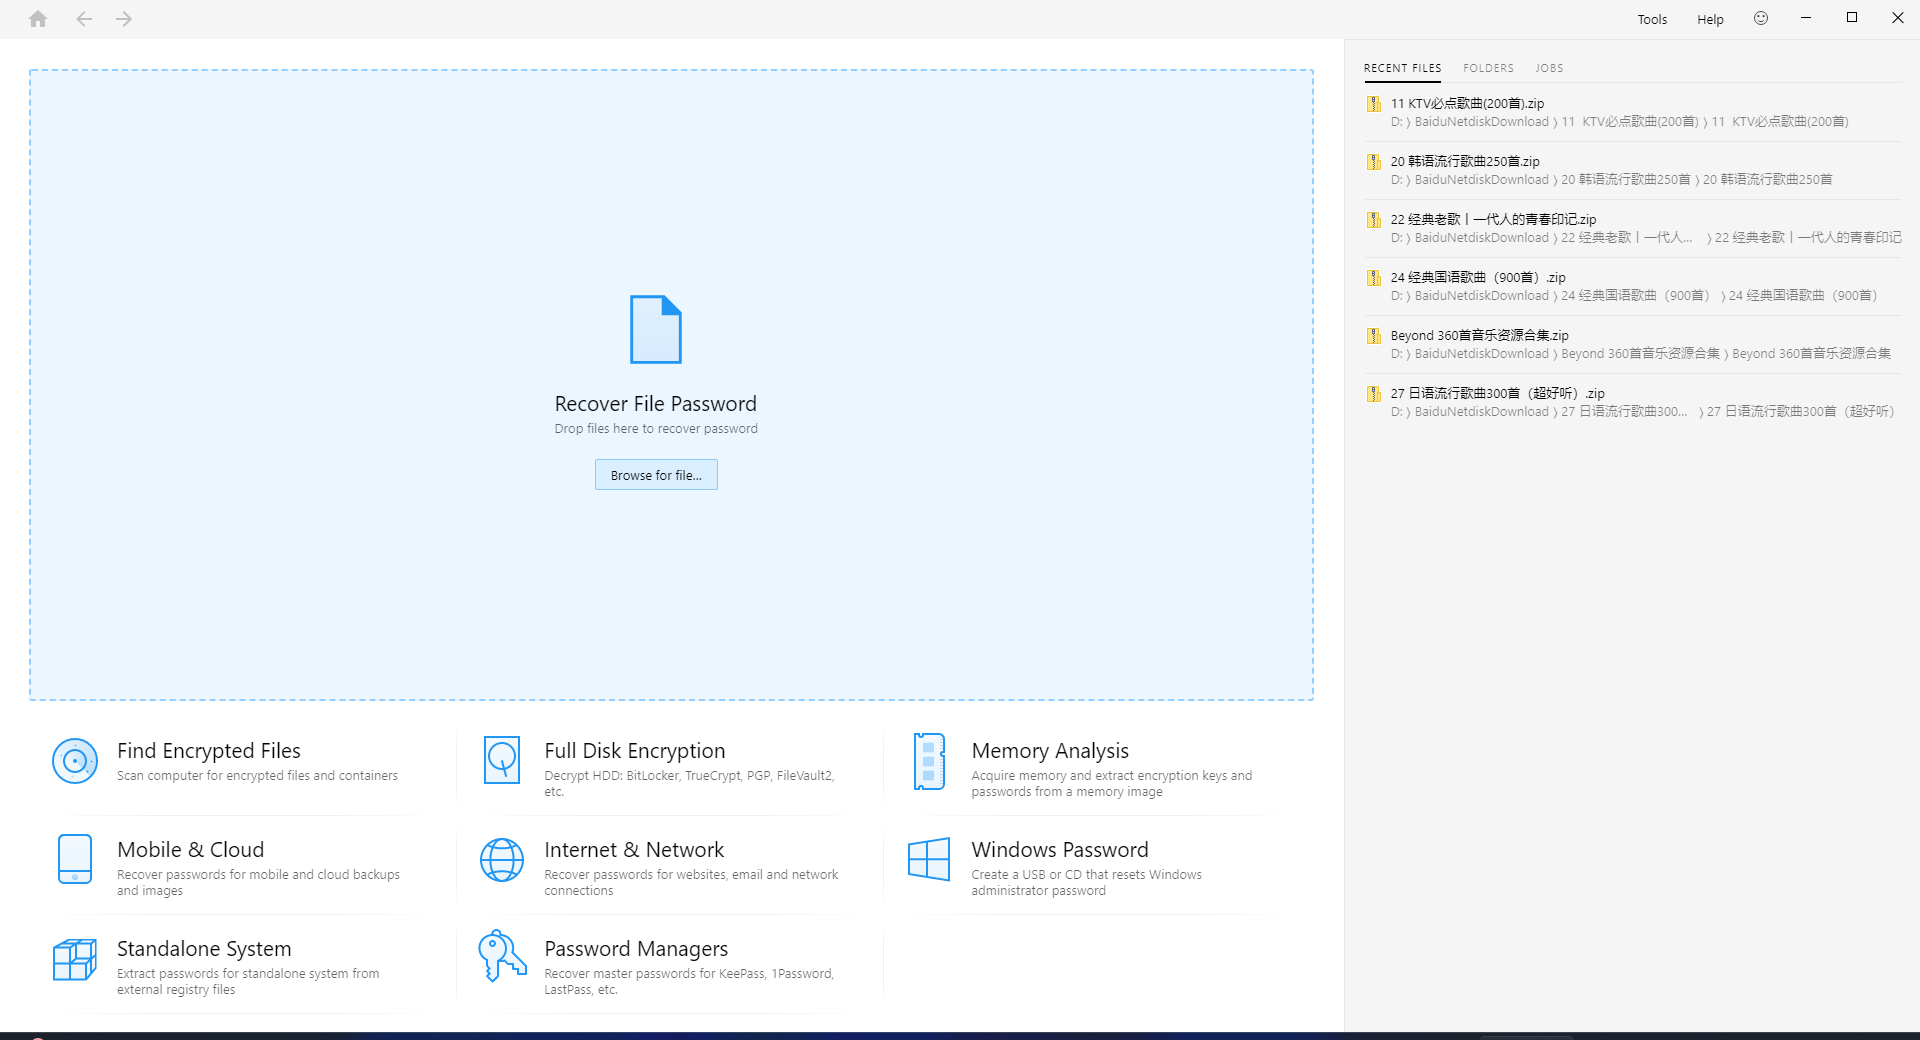
Task: Open recent file 24 经典国语歌曲（900首）.zip
Action: point(1478,277)
